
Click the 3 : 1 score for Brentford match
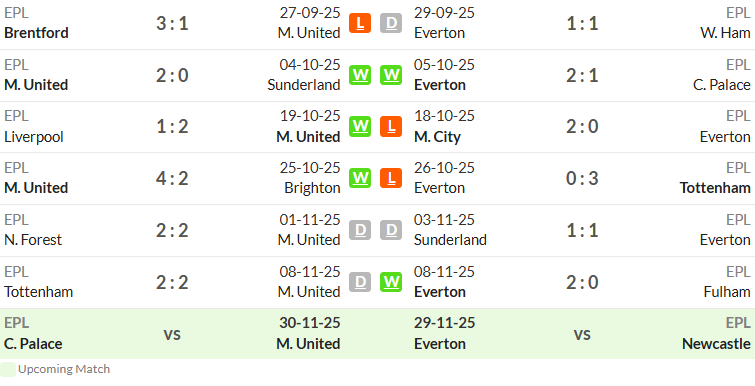coord(172,23)
